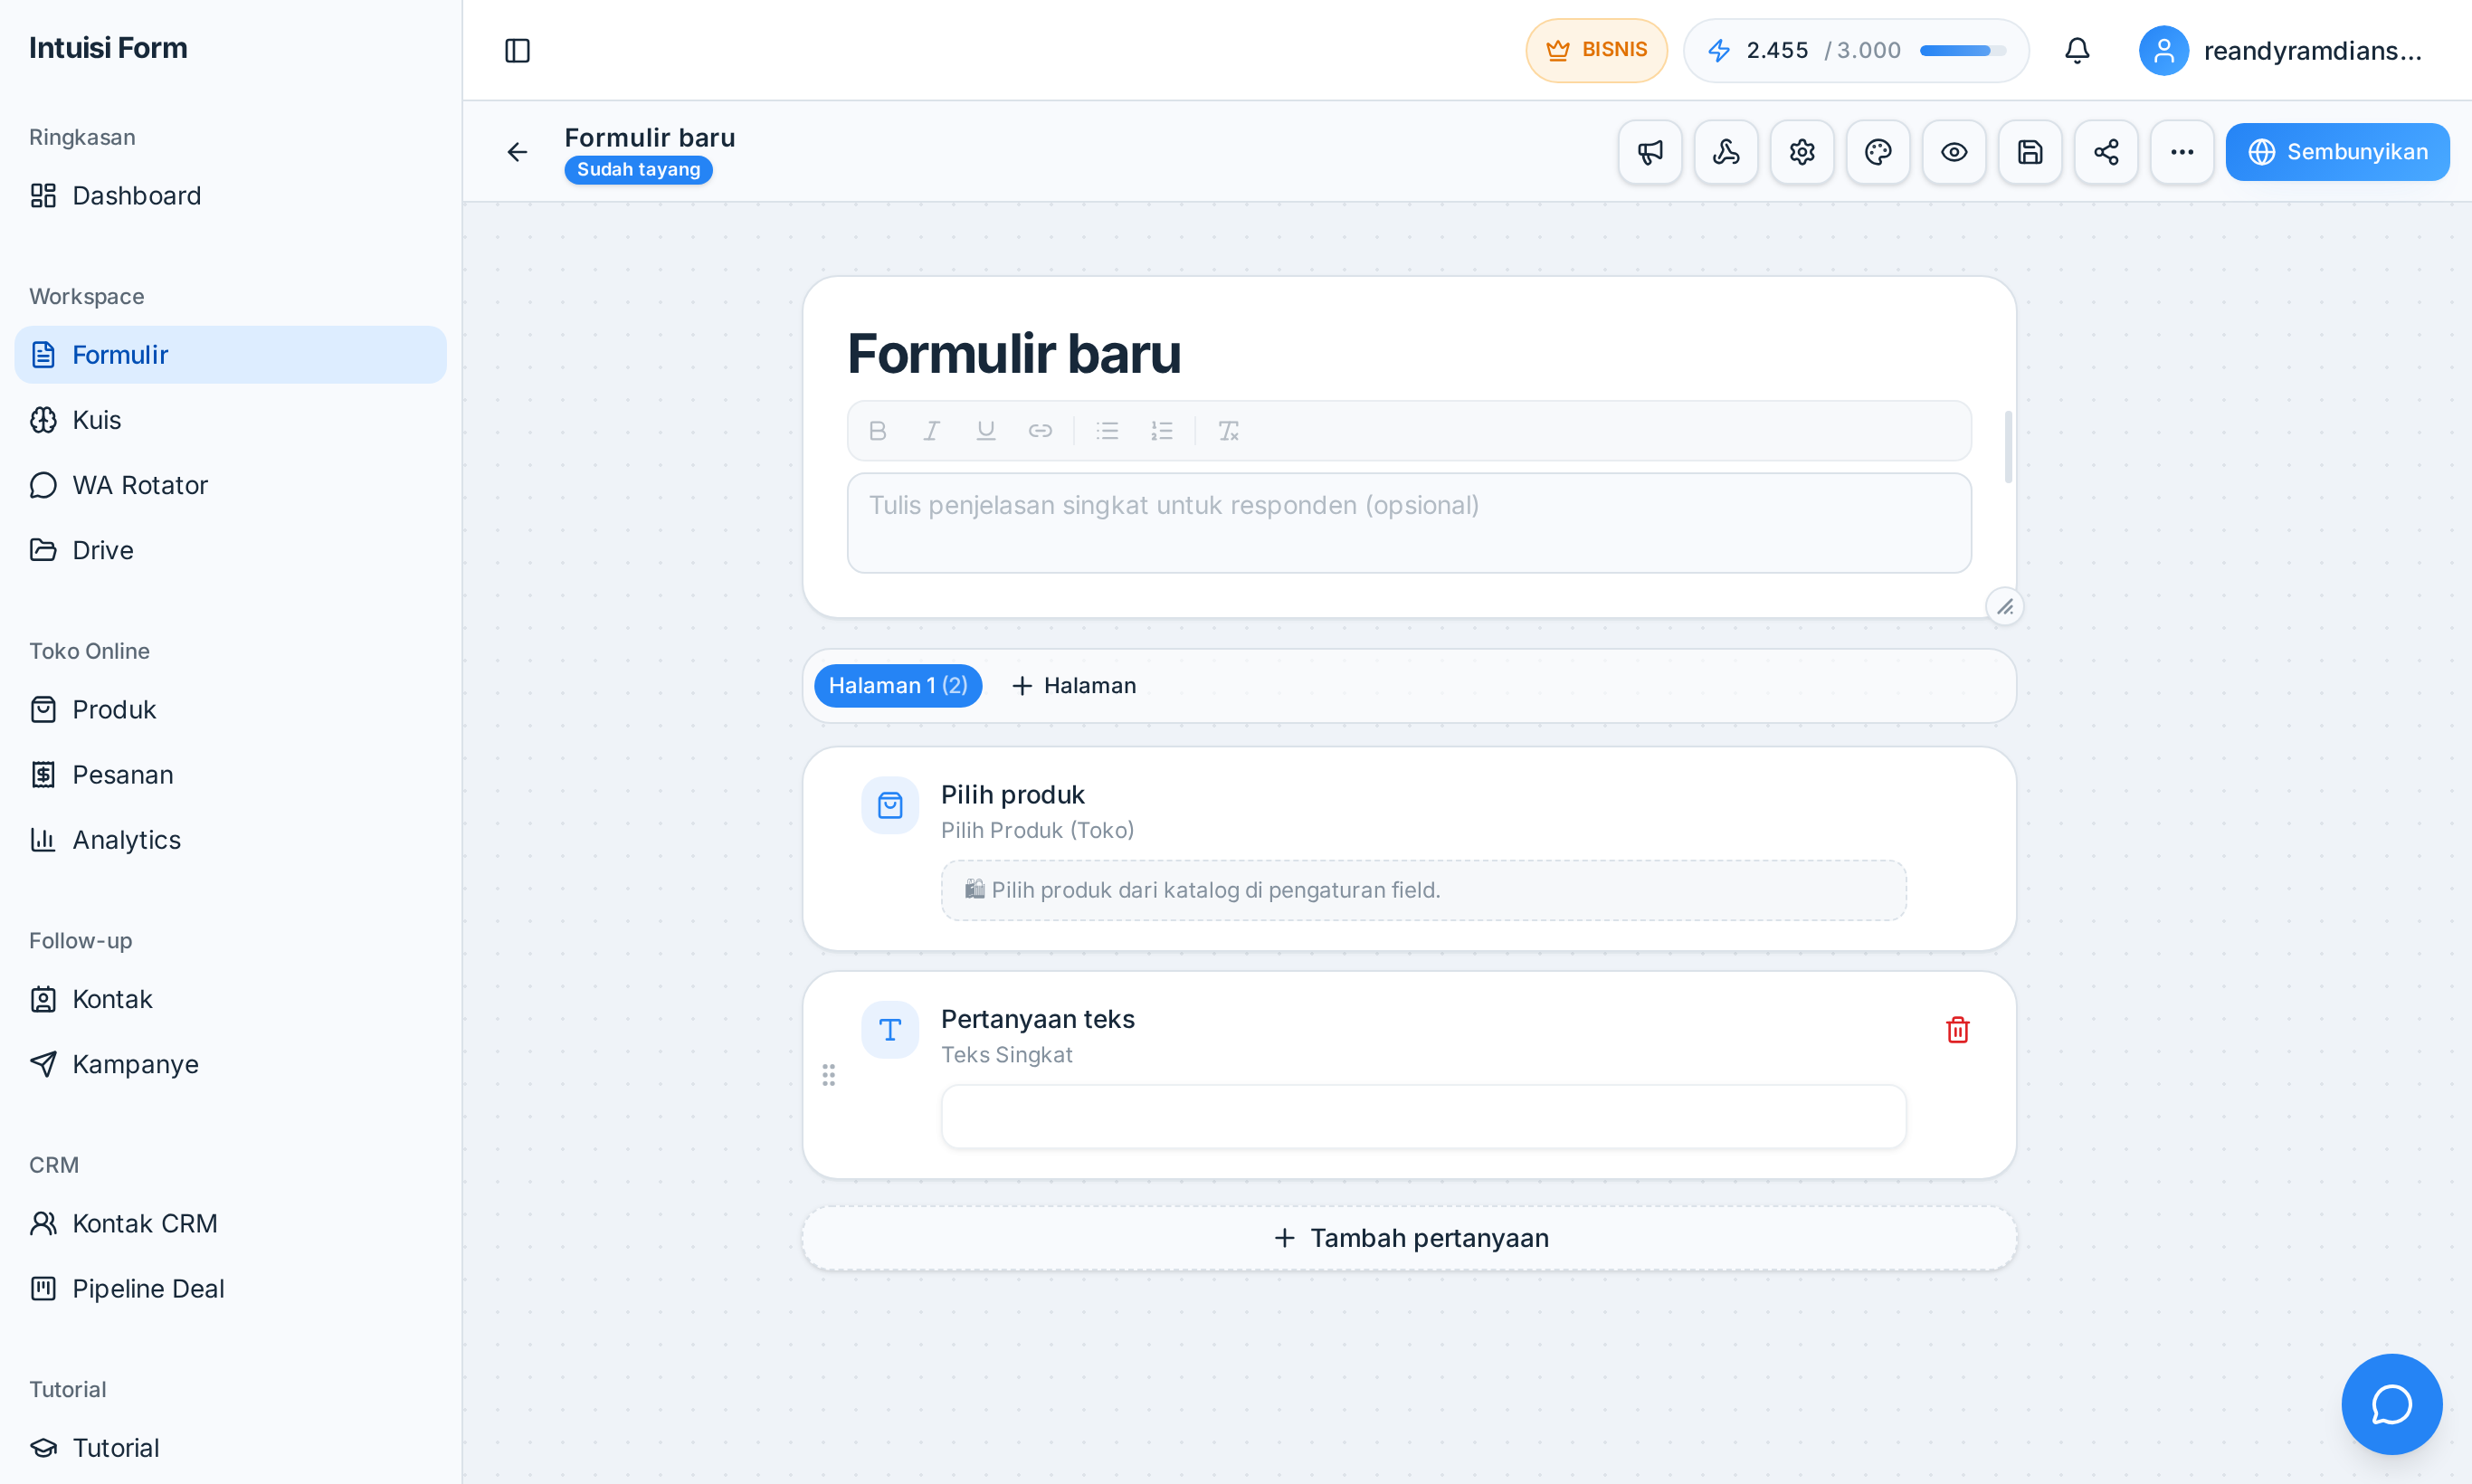Go back with the left arrow

pos(517,152)
